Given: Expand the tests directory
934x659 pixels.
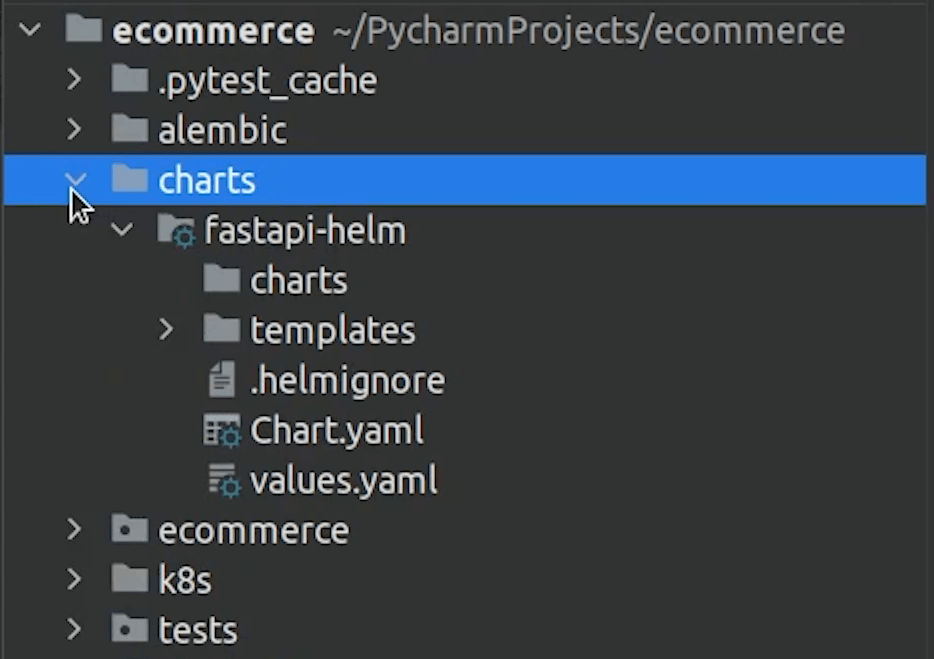Looking at the screenshot, I should point(73,629).
